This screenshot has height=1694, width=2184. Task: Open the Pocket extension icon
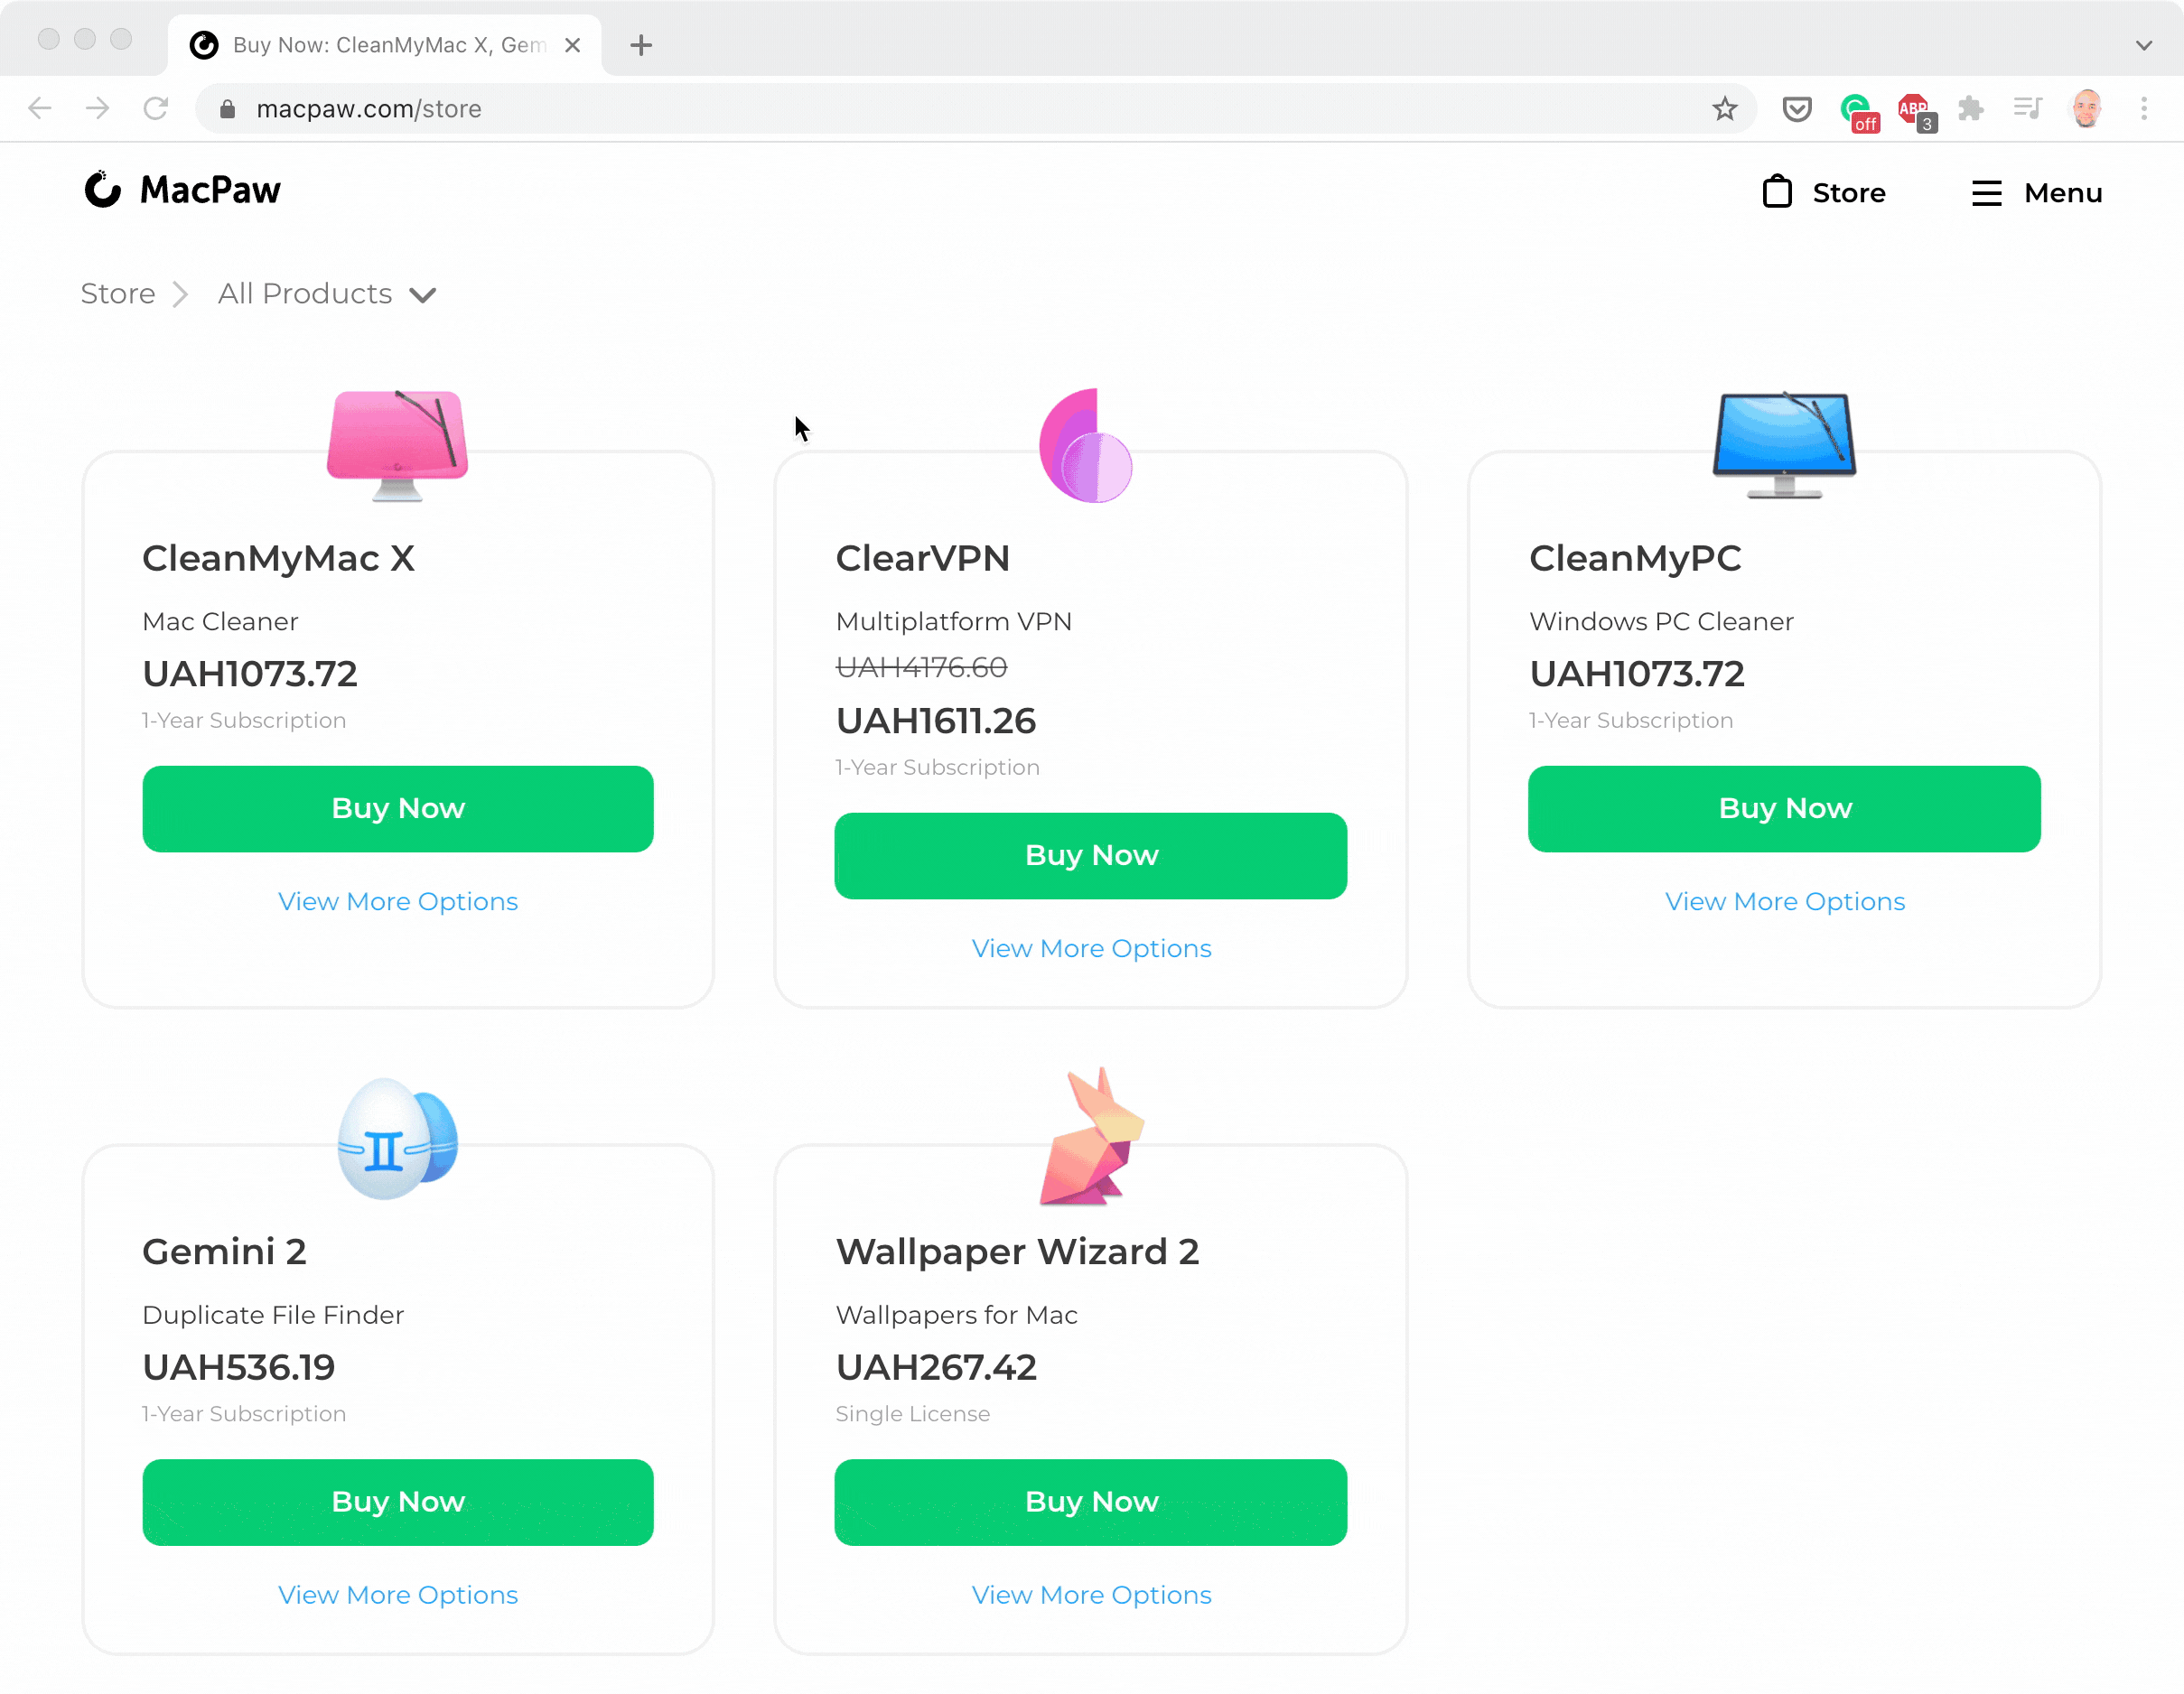(1796, 108)
